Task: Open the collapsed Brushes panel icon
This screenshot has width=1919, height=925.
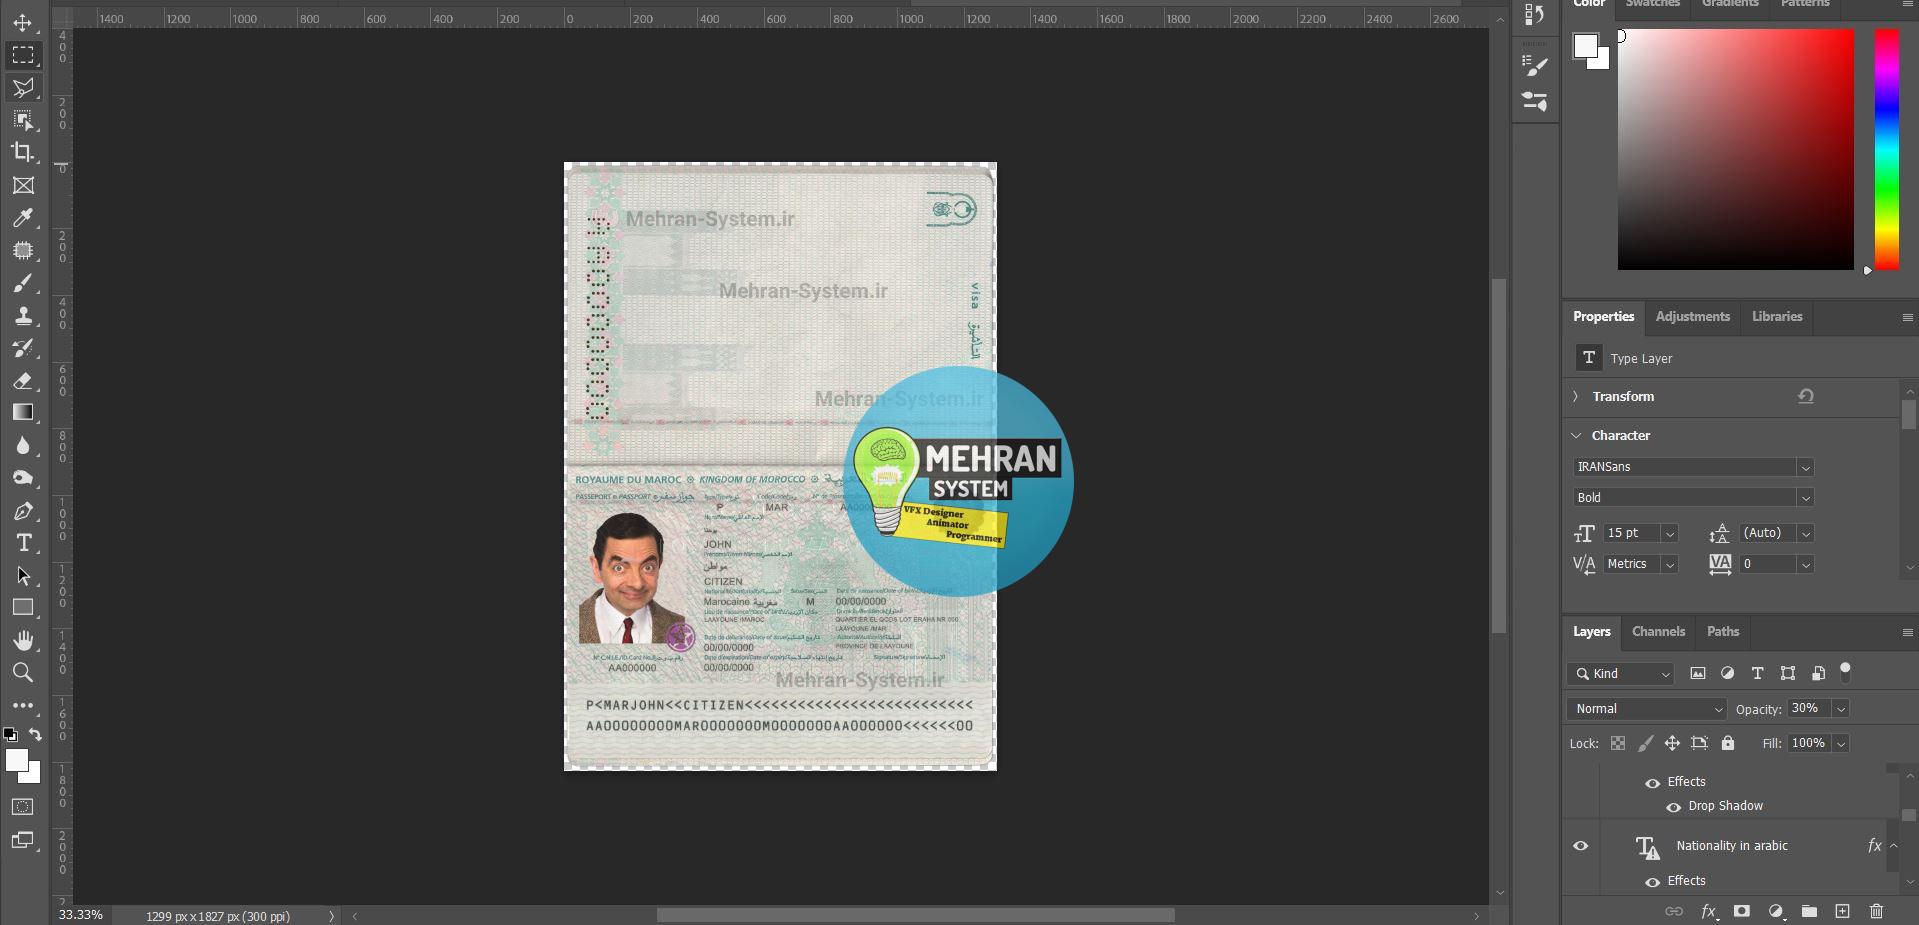Action: (x=1534, y=101)
